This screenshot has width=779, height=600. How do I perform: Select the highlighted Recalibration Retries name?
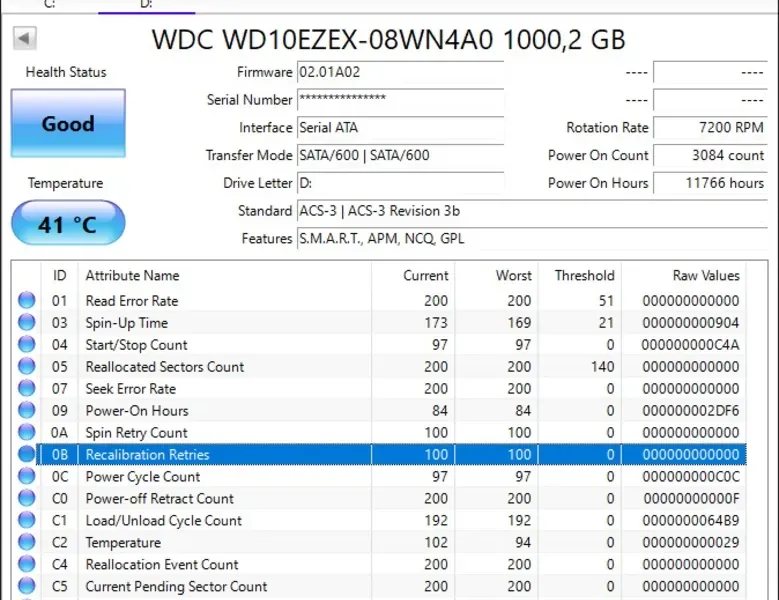click(147, 454)
